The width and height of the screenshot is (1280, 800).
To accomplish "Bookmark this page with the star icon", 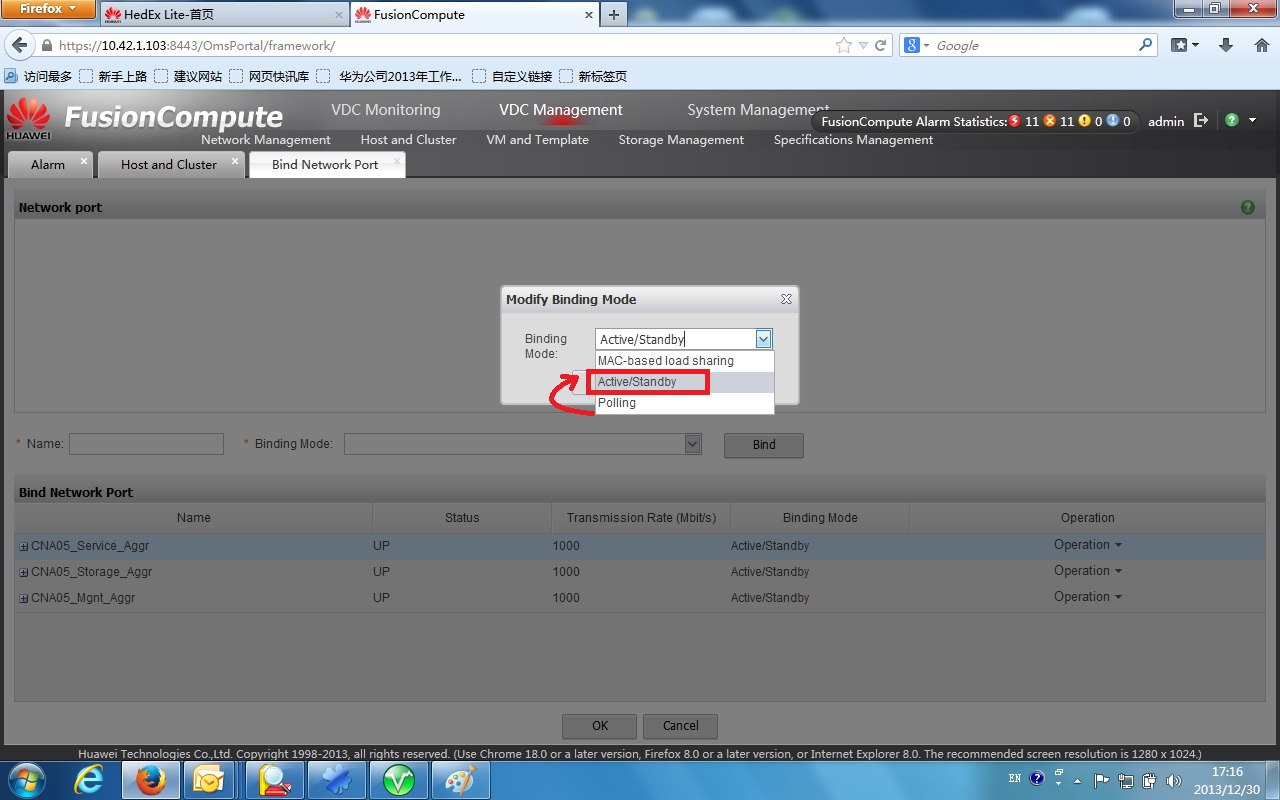I will pyautogui.click(x=843, y=45).
